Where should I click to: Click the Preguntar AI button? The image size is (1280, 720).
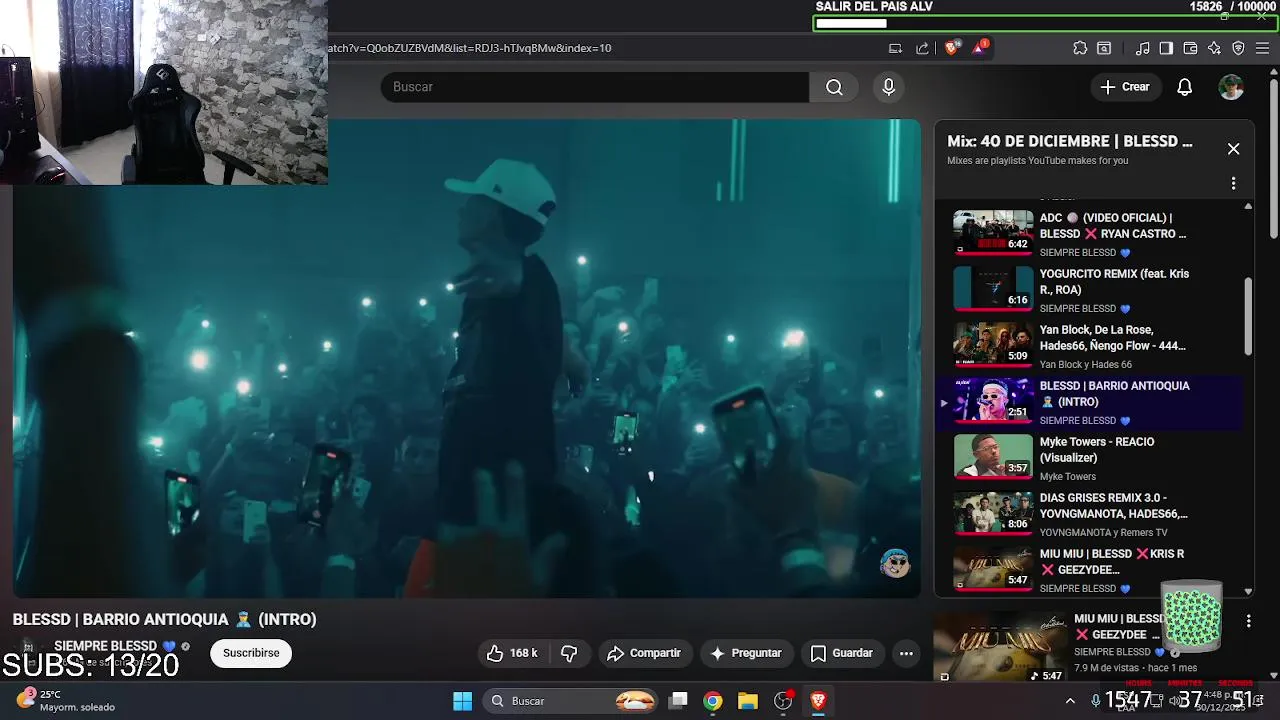(746, 653)
